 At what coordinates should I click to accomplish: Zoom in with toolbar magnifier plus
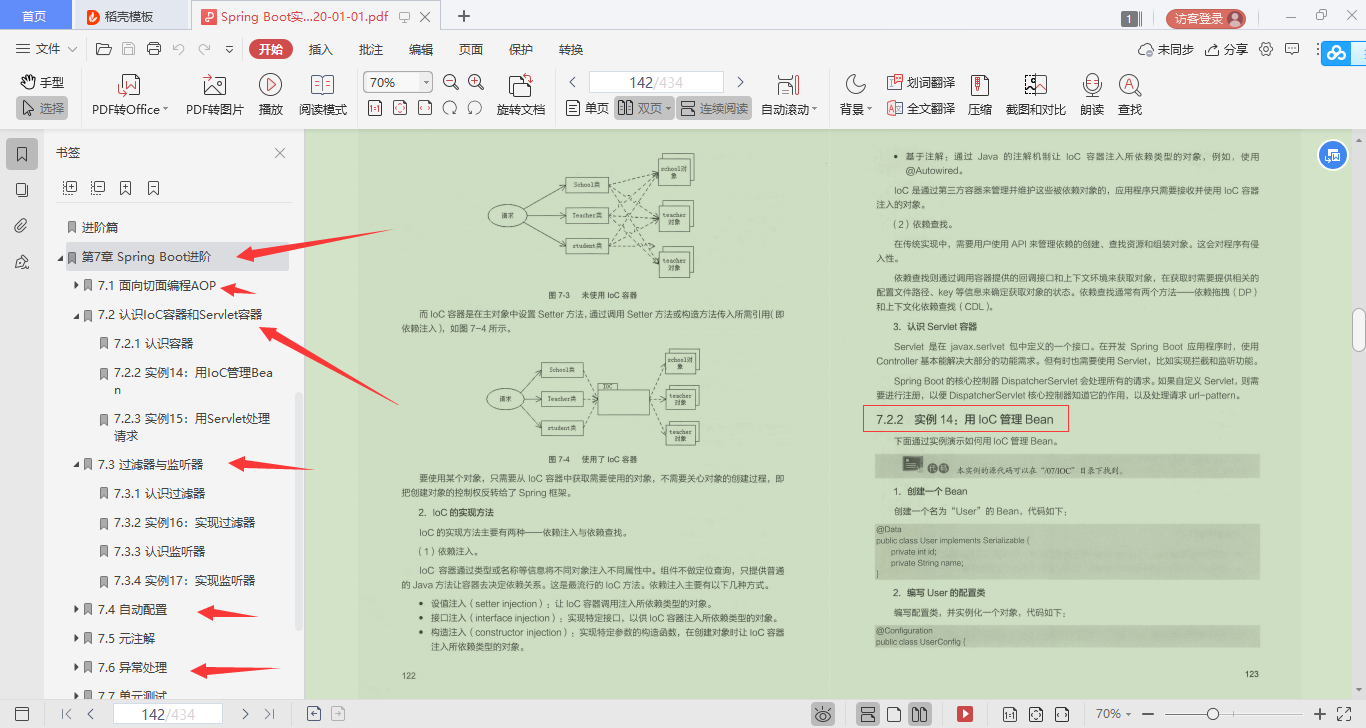(x=476, y=82)
